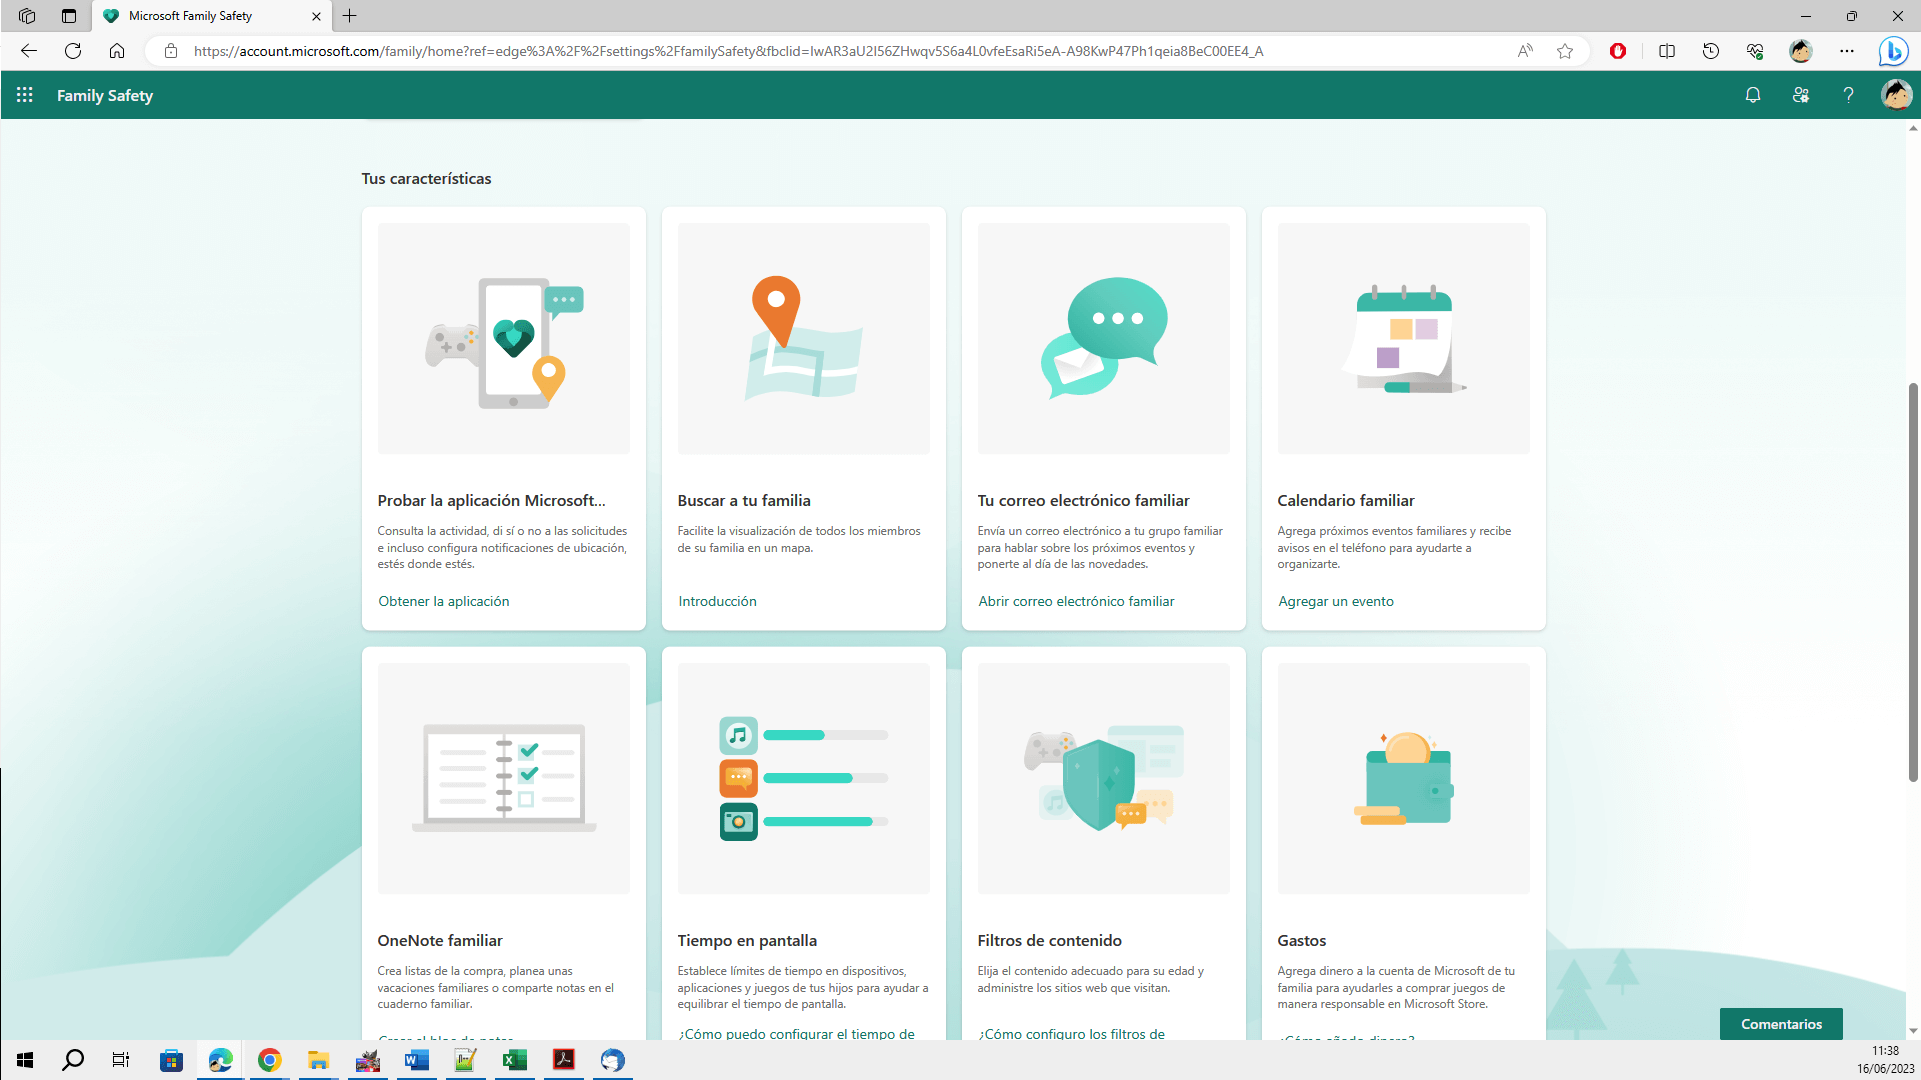This screenshot has width=1921, height=1080.
Task: Click the address bar URL
Action: point(728,51)
